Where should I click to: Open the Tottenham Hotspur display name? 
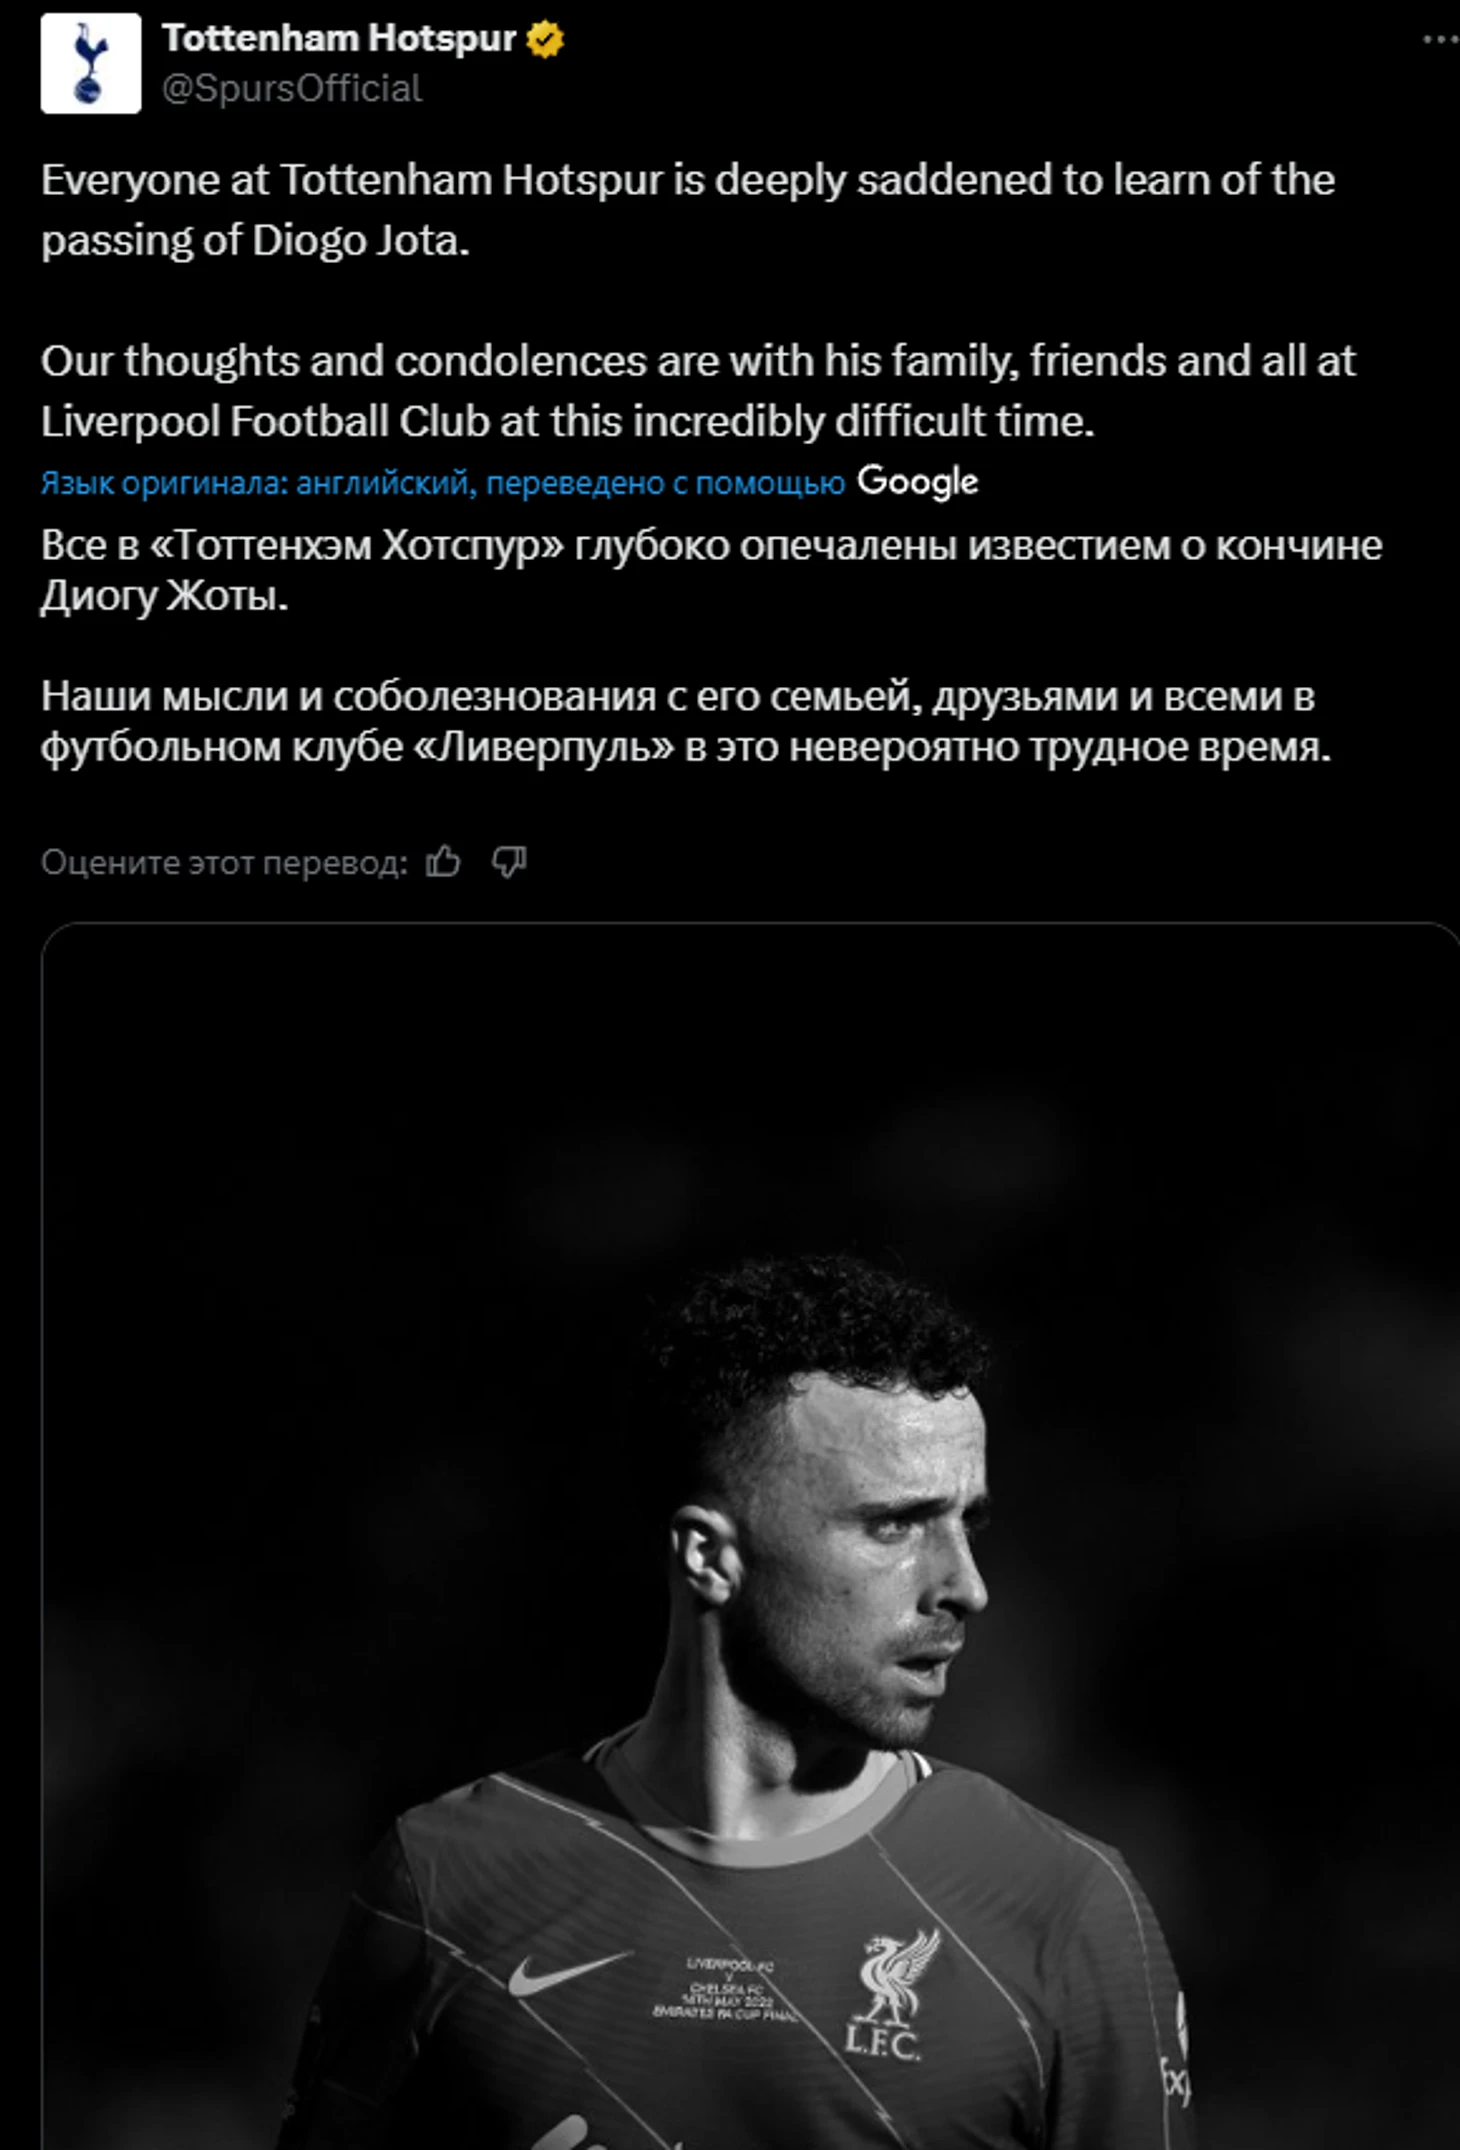point(339,39)
